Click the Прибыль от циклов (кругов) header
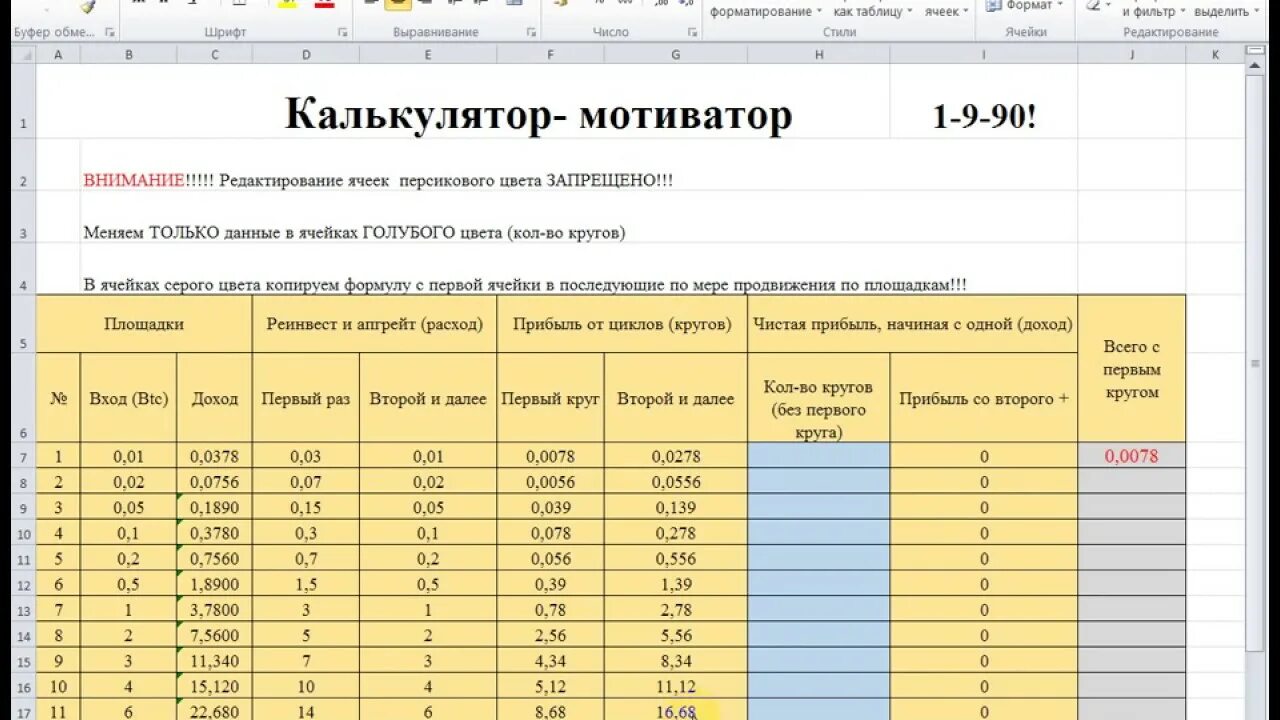This screenshot has width=1280, height=720. (x=622, y=324)
